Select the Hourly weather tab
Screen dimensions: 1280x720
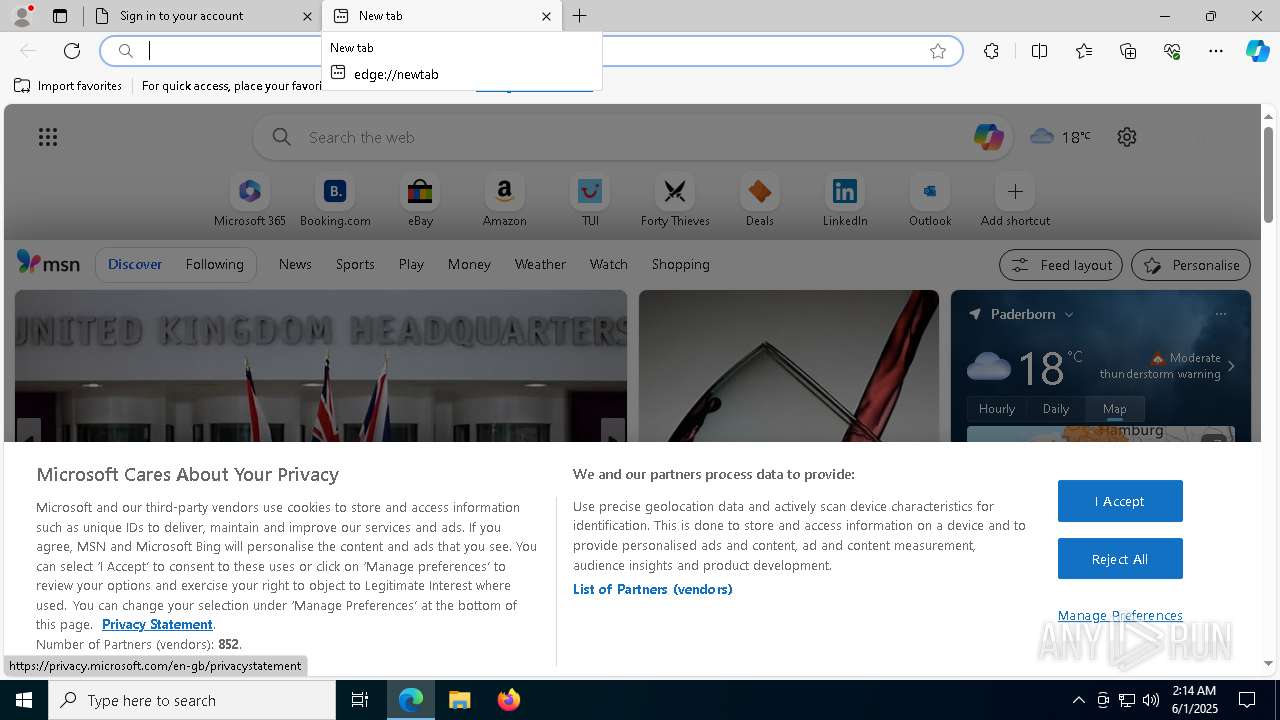point(997,408)
